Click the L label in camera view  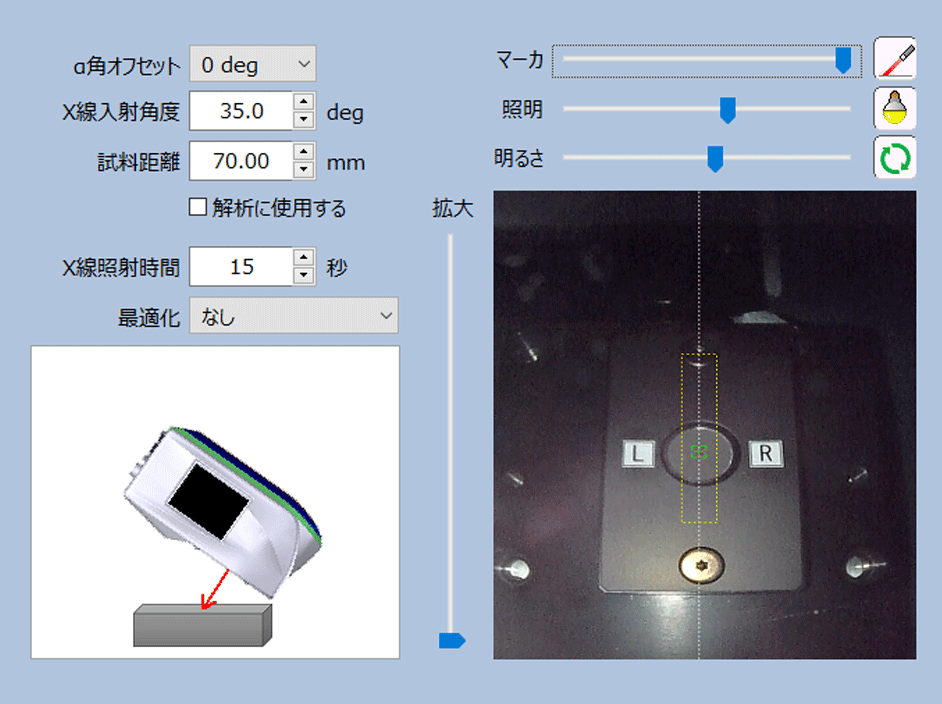(638, 454)
